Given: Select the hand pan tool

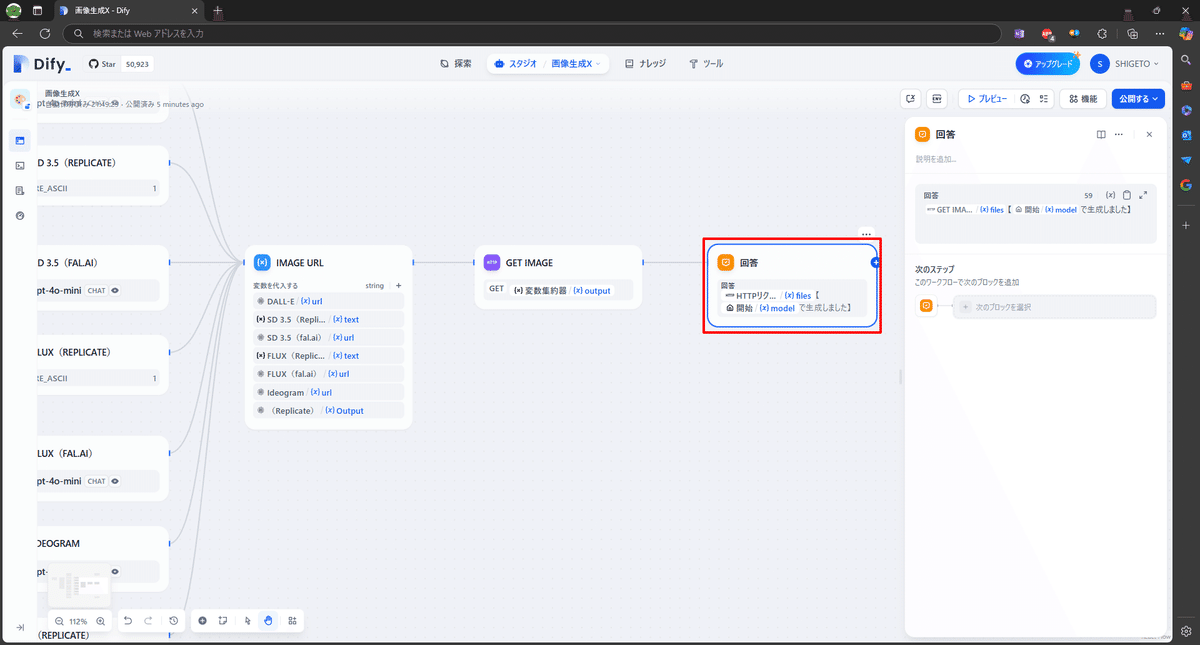Looking at the screenshot, I should [269, 621].
